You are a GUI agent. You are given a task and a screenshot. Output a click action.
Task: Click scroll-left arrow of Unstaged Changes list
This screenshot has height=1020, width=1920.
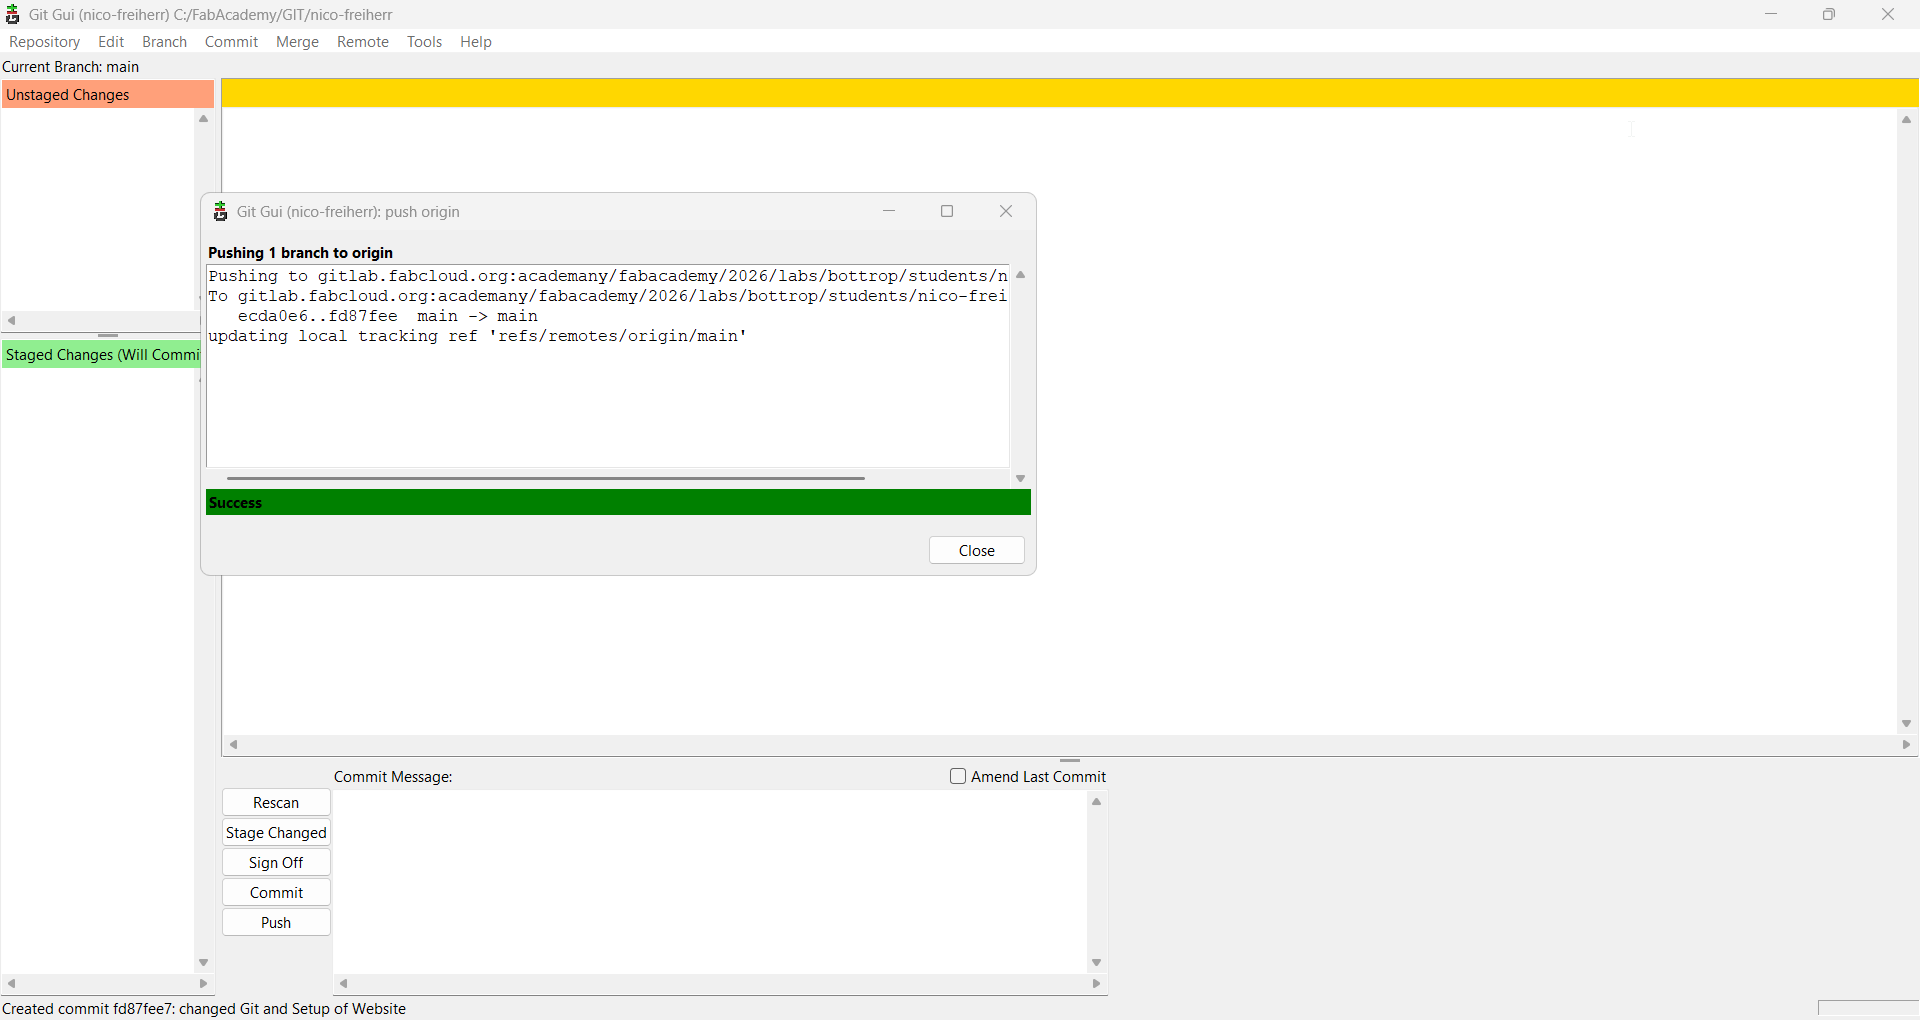(x=11, y=321)
